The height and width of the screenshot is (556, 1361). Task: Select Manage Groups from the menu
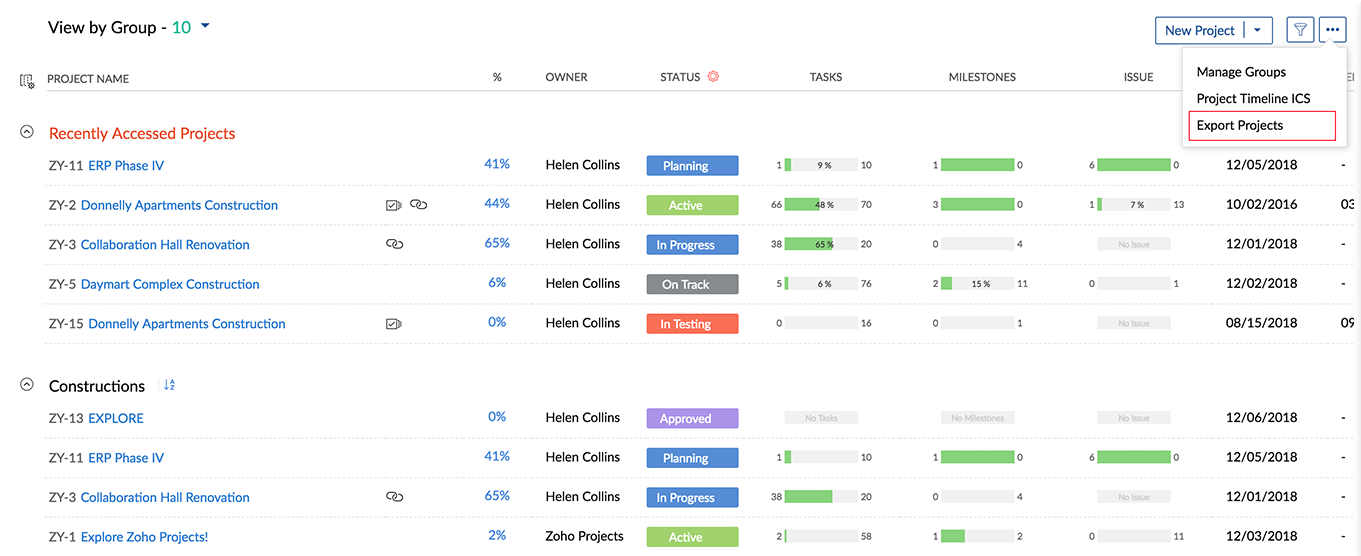tap(1241, 72)
